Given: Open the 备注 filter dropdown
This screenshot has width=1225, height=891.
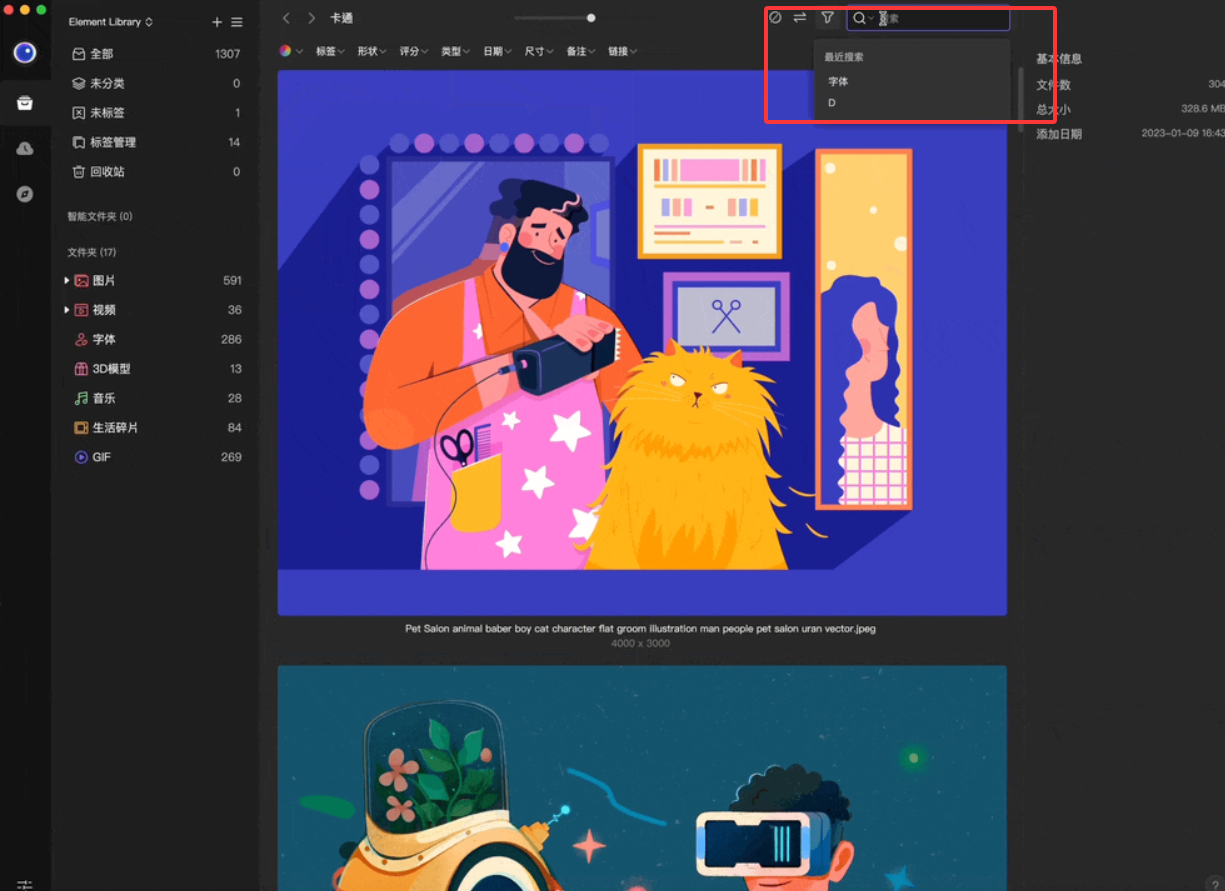Looking at the screenshot, I should tap(581, 51).
